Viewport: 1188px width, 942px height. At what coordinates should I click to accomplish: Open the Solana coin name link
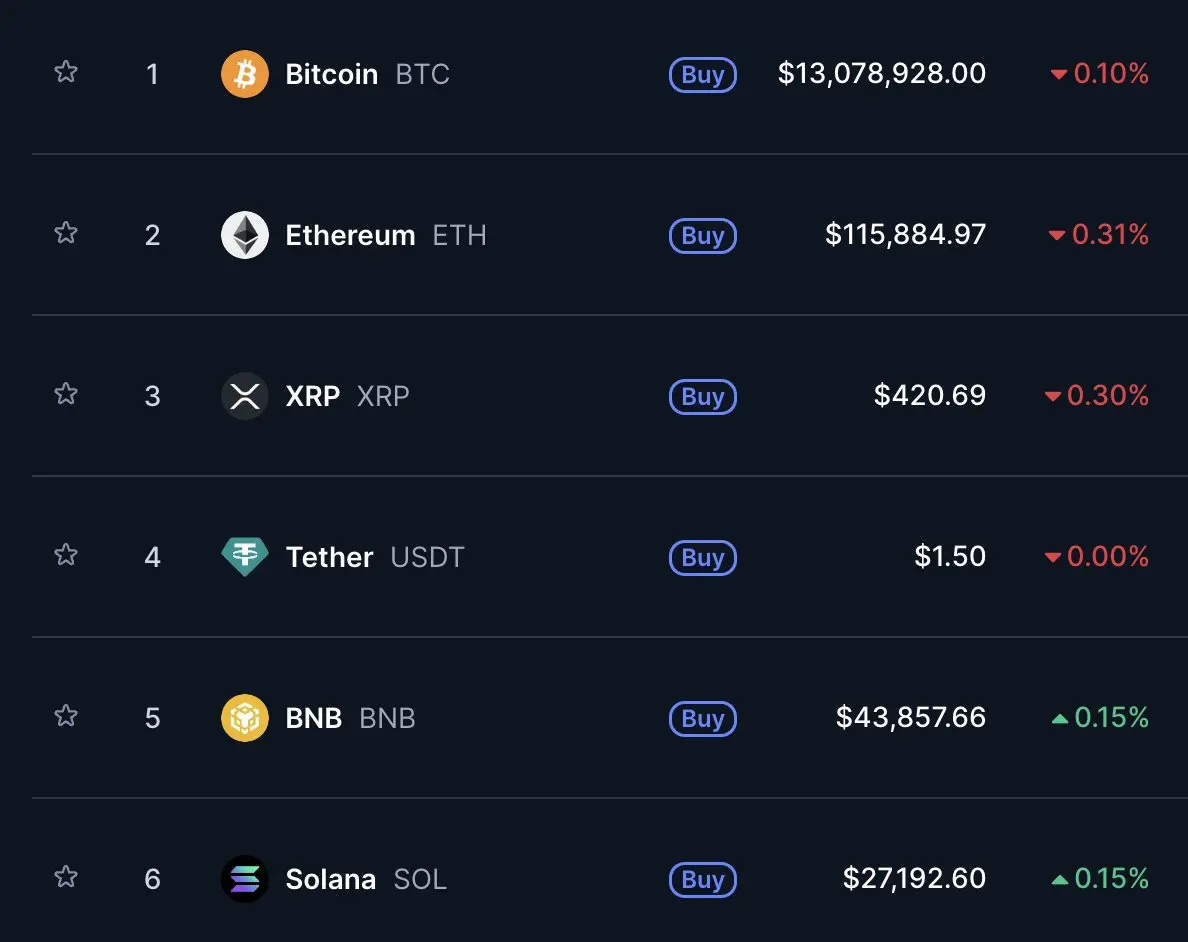(x=330, y=879)
